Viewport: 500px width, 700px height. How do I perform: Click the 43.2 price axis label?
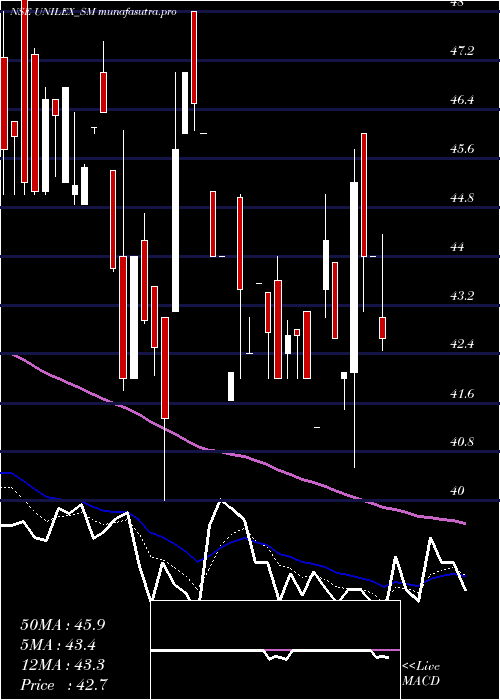pyautogui.click(x=462, y=296)
